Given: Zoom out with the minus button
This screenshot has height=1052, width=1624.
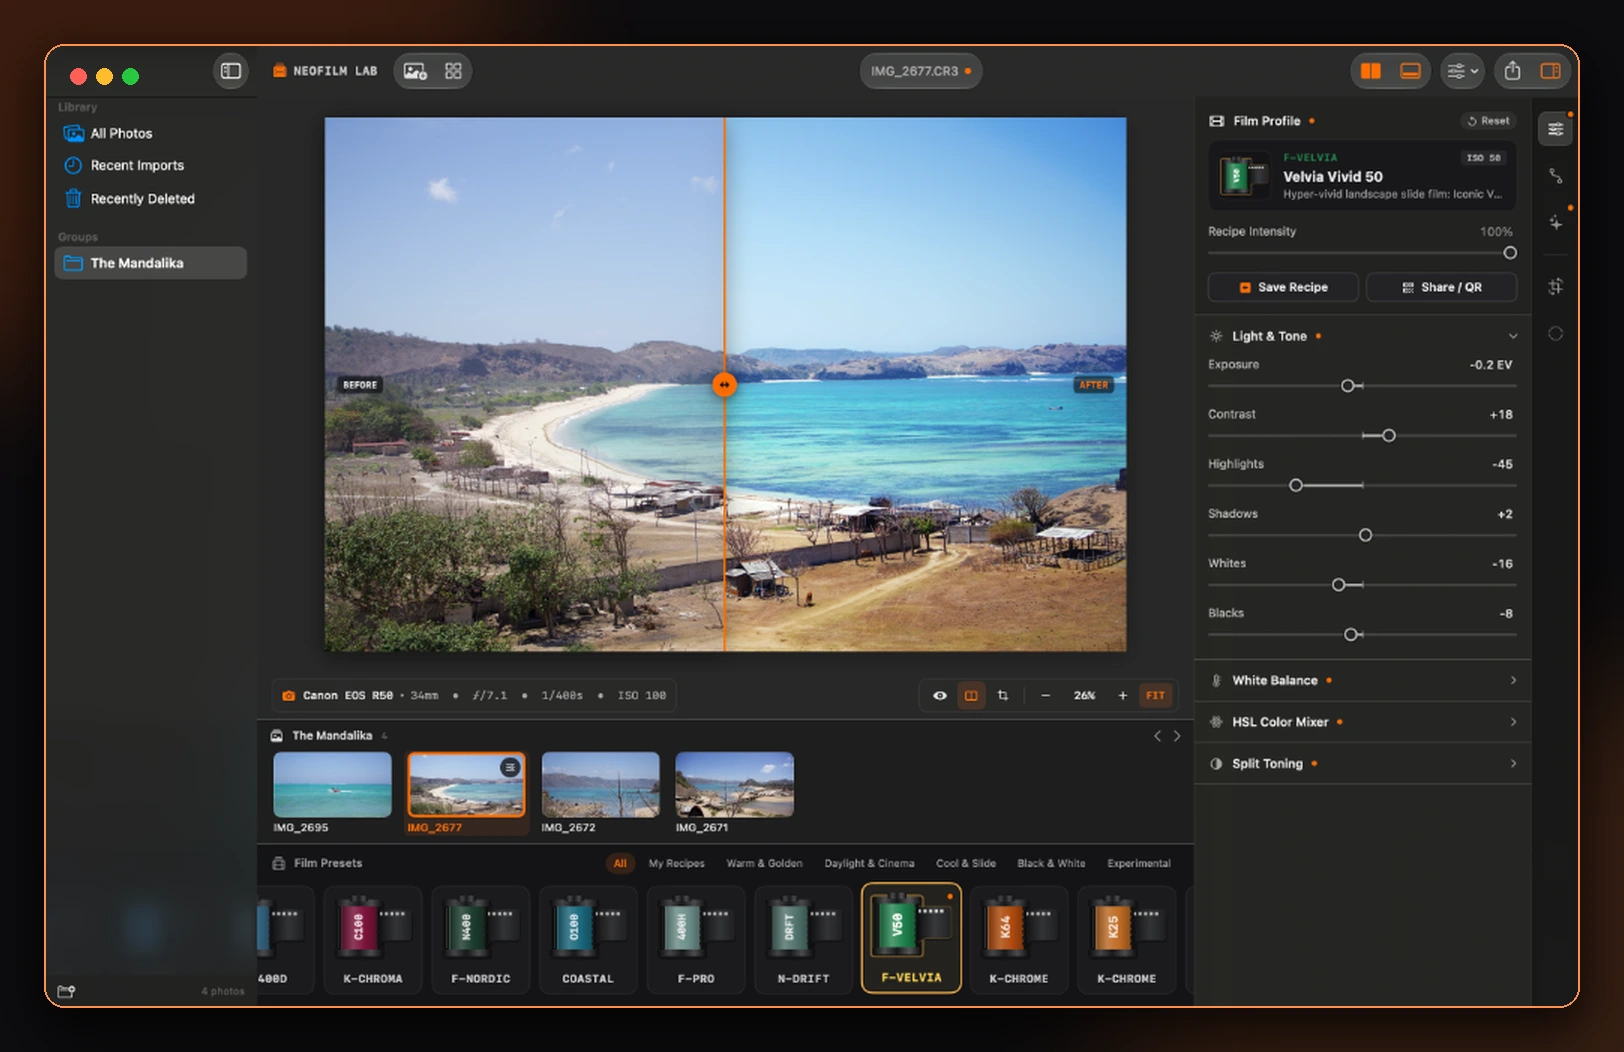Looking at the screenshot, I should click(x=1045, y=695).
